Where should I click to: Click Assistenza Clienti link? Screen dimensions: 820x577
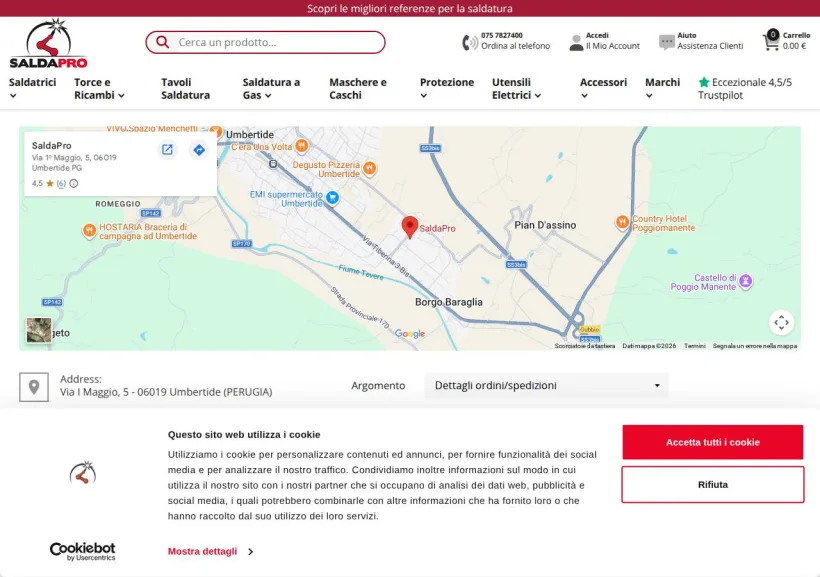(710, 46)
